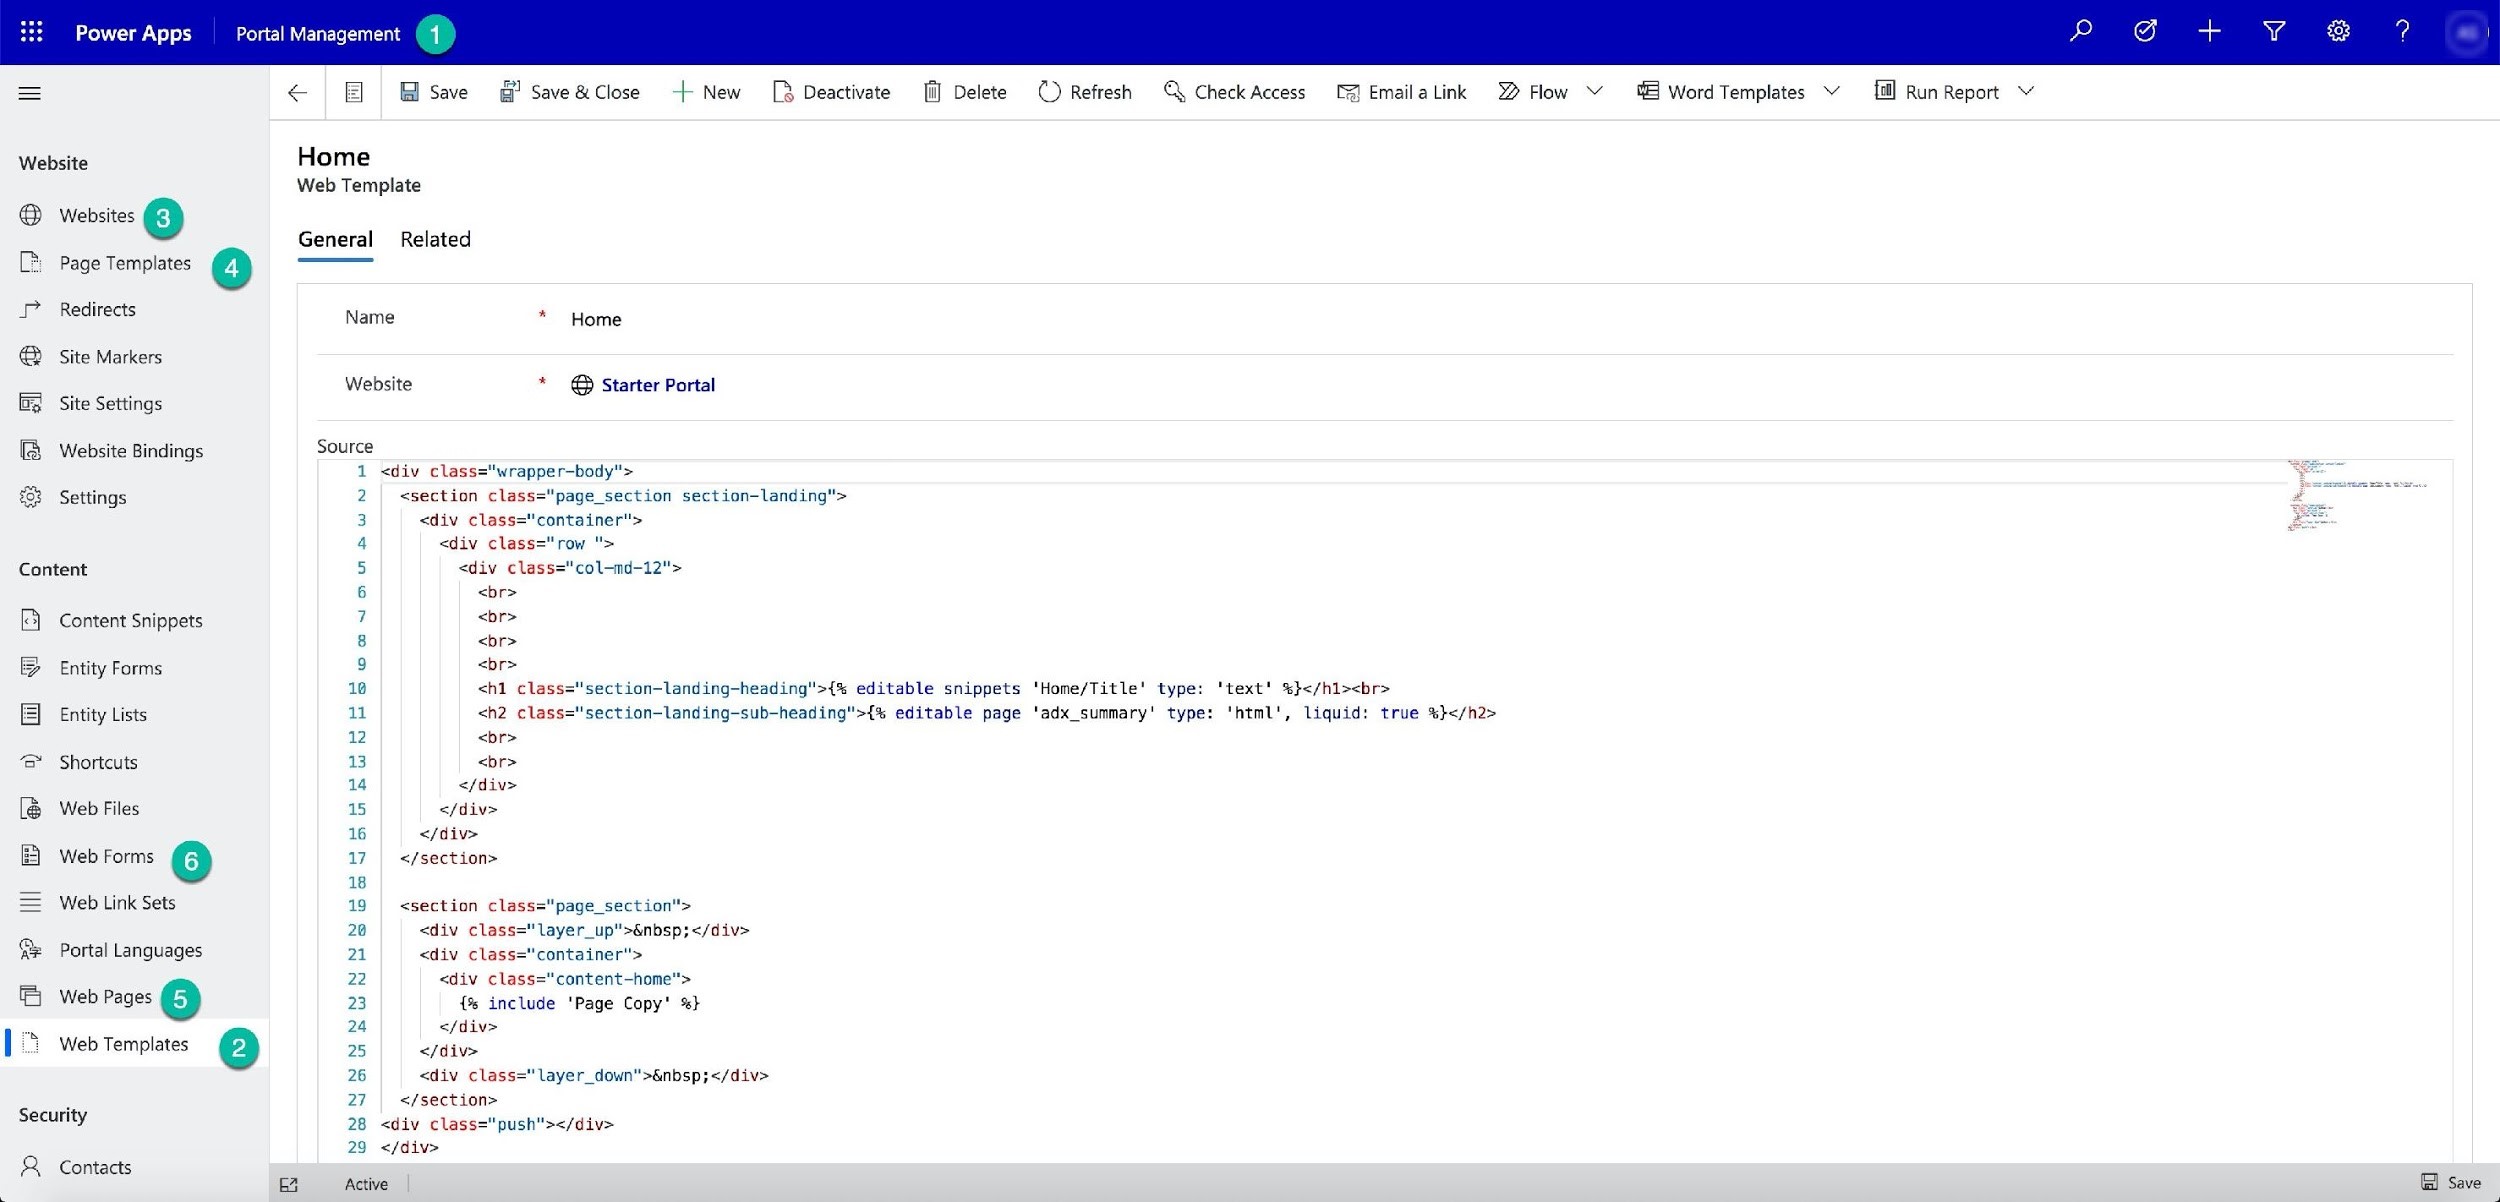Viewport: 2500px width, 1202px height.
Task: Click the search magnifier icon in header
Action: [2081, 31]
